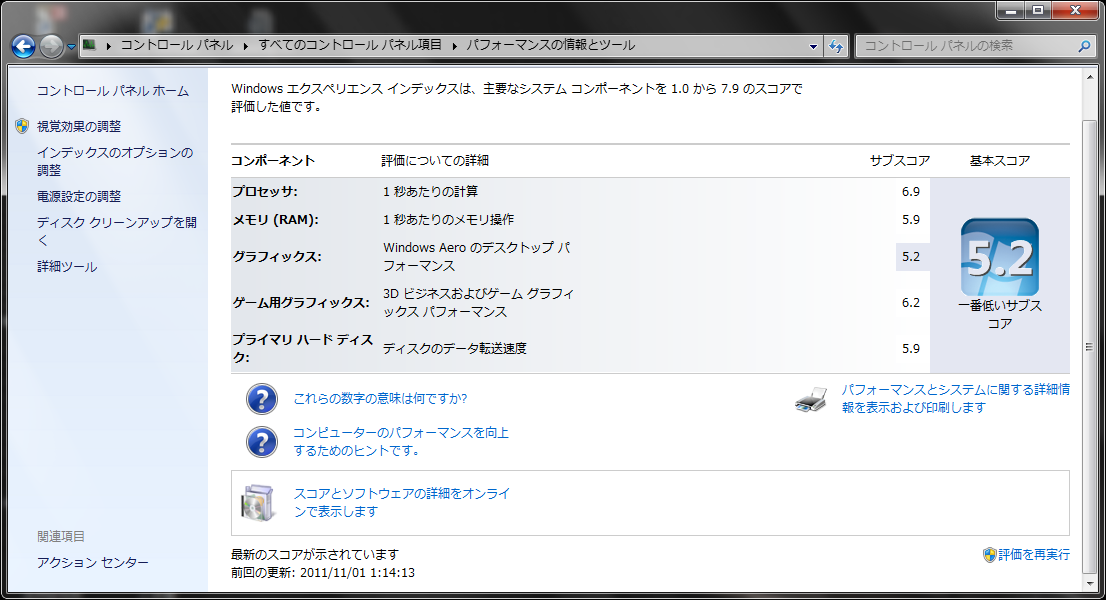
Task: Open 電源設定の調整 link
Action: pyautogui.click(x=79, y=196)
